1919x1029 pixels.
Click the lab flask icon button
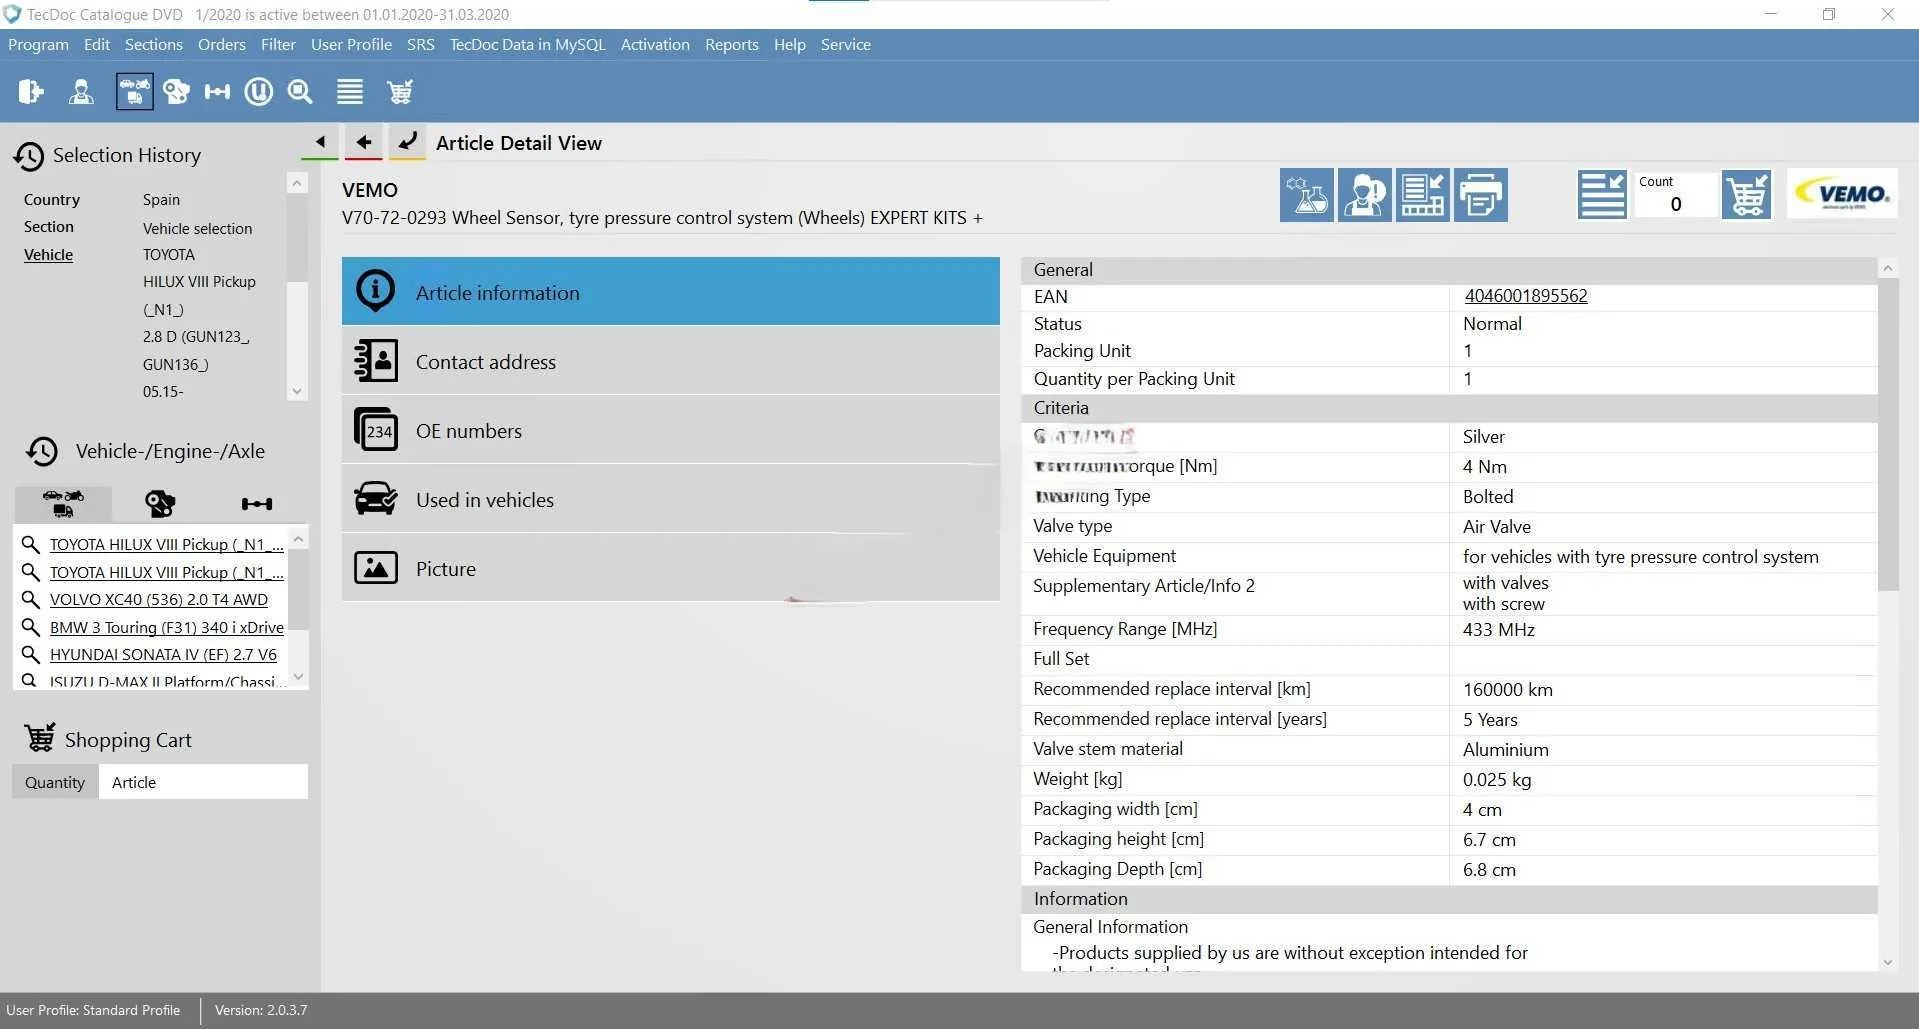(x=1307, y=195)
